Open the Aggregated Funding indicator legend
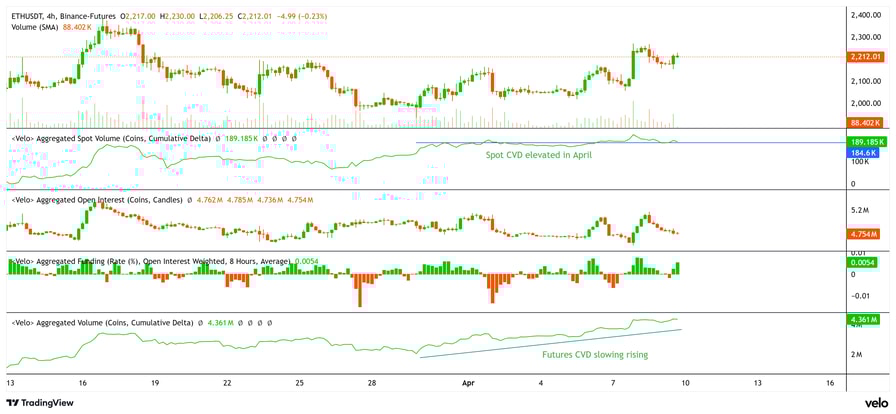This screenshot has height=414, width=896. click(x=150, y=261)
